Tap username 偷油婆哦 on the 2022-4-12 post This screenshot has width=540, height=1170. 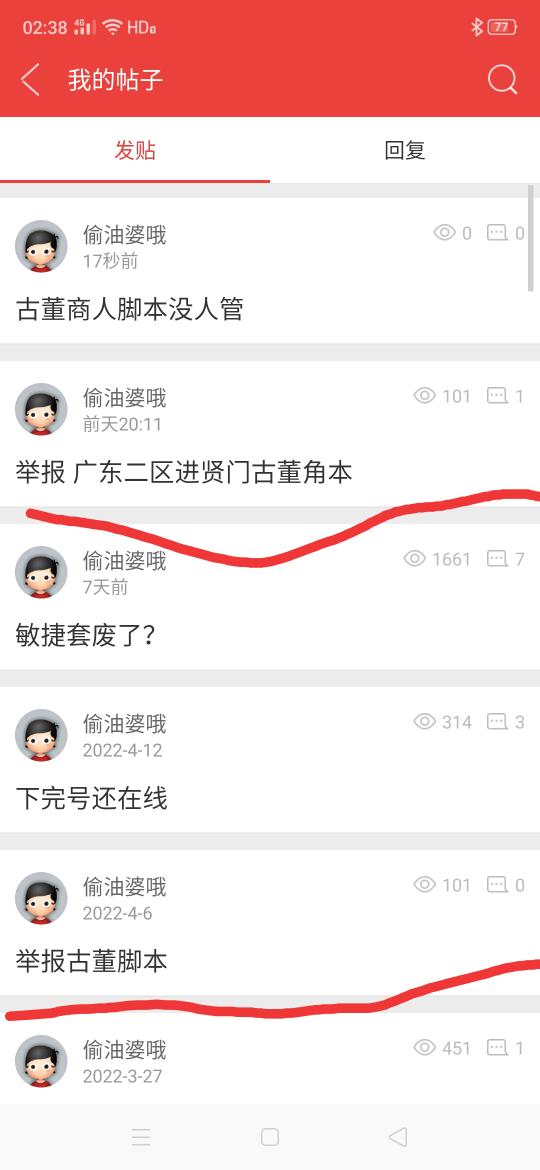(x=125, y=723)
